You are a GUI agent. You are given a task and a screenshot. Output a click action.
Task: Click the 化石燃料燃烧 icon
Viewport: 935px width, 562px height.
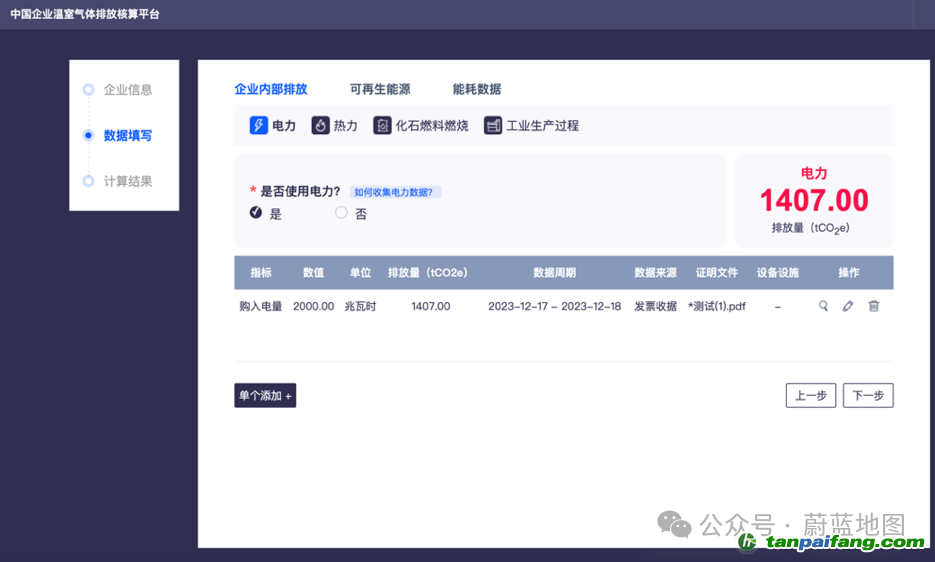tap(382, 126)
